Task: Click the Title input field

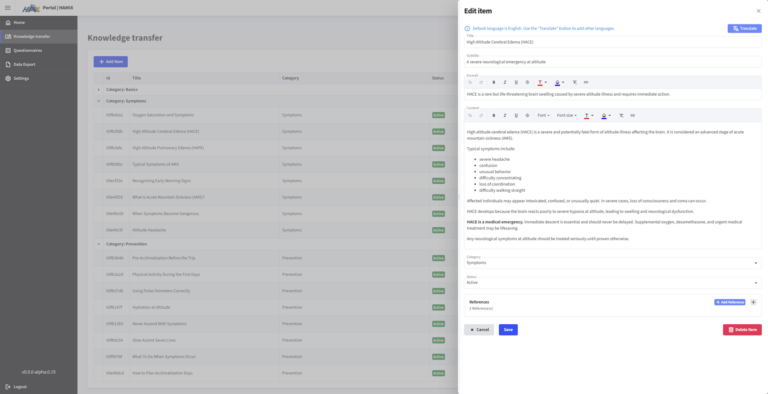Action: coord(613,42)
